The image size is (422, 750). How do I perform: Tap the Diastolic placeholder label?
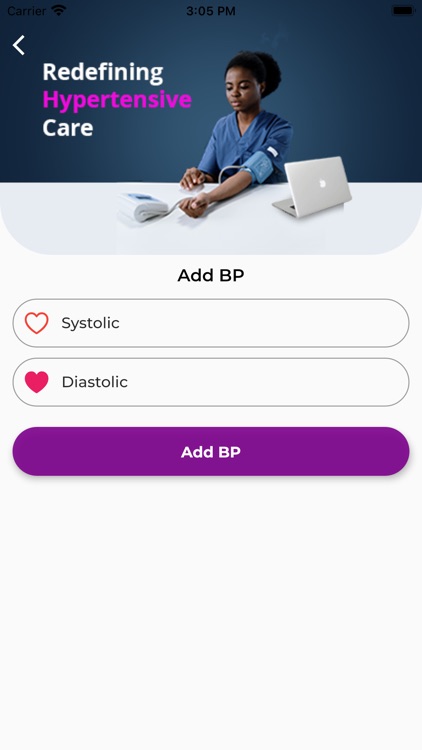(95, 382)
